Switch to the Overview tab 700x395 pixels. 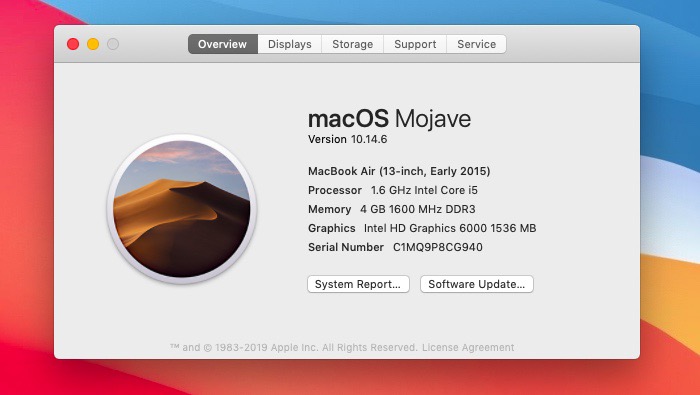point(222,44)
